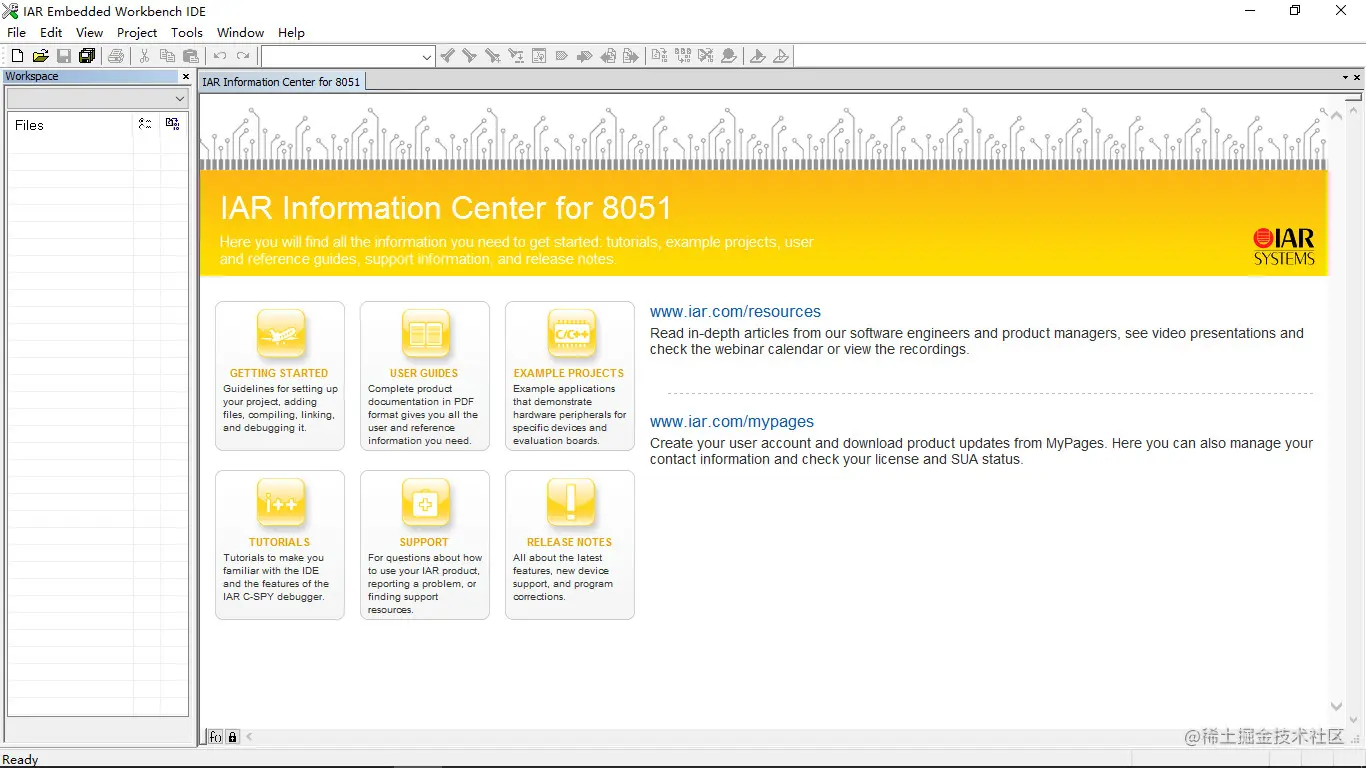The width and height of the screenshot is (1366, 768).
Task: Click the Navigate Forward icon
Action: click(631, 56)
